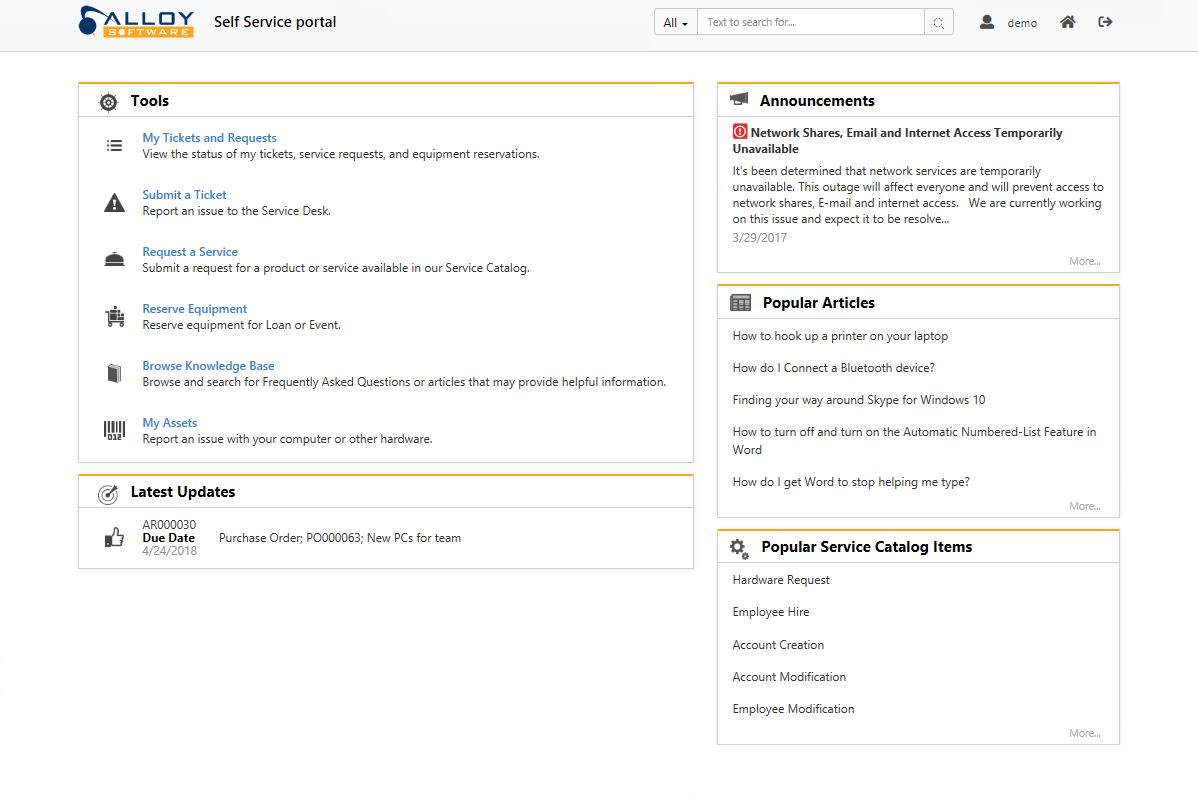Click the demo username text
The image size is (1198, 800).
(x=1022, y=23)
